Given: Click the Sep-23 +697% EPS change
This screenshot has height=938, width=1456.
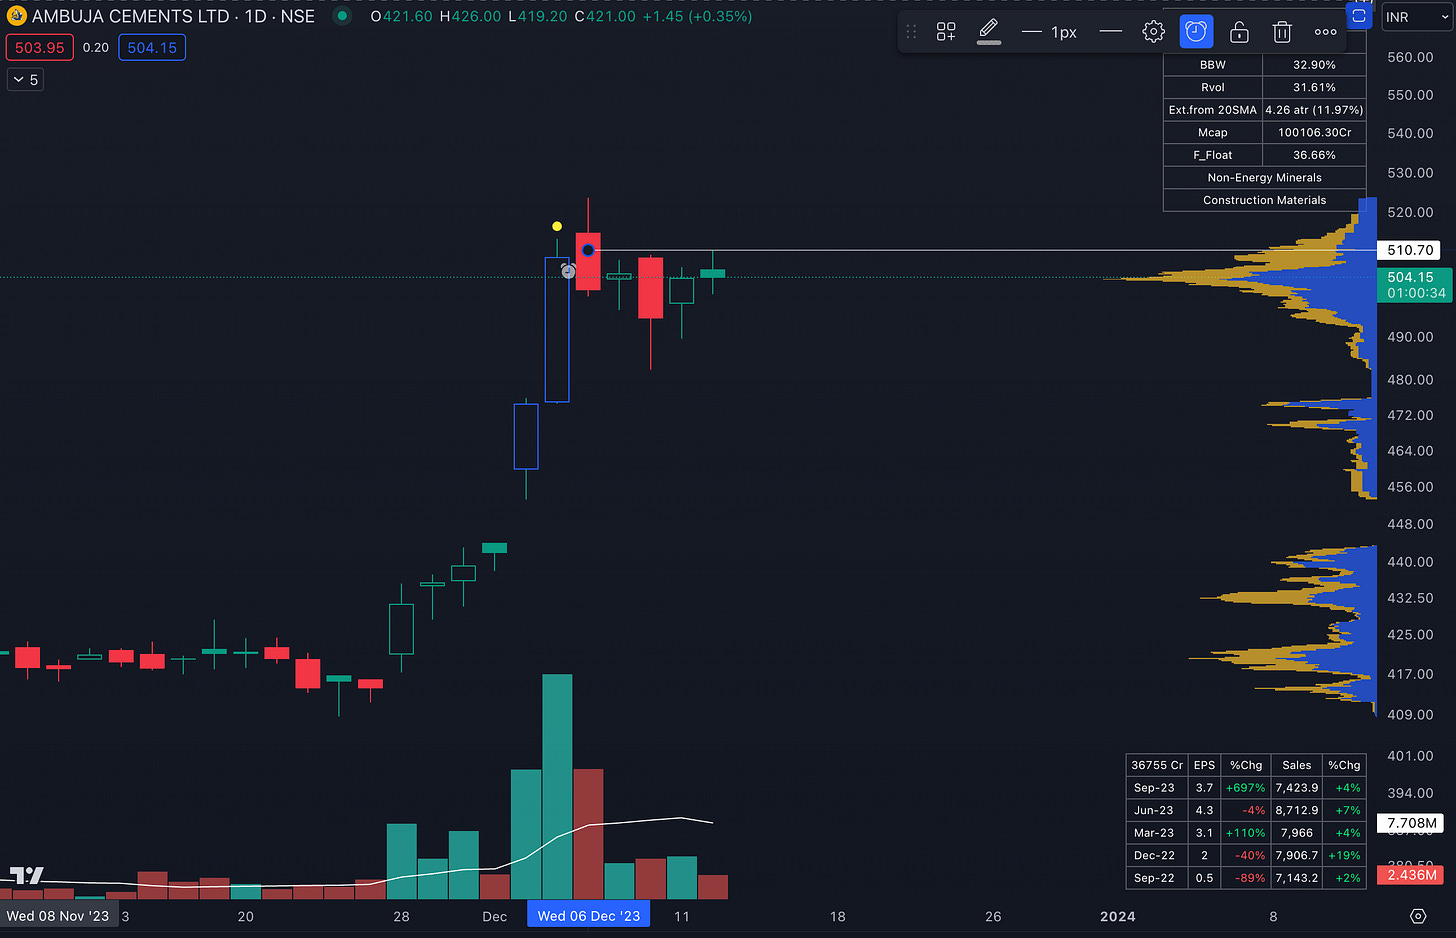Looking at the screenshot, I should [x=1246, y=788].
